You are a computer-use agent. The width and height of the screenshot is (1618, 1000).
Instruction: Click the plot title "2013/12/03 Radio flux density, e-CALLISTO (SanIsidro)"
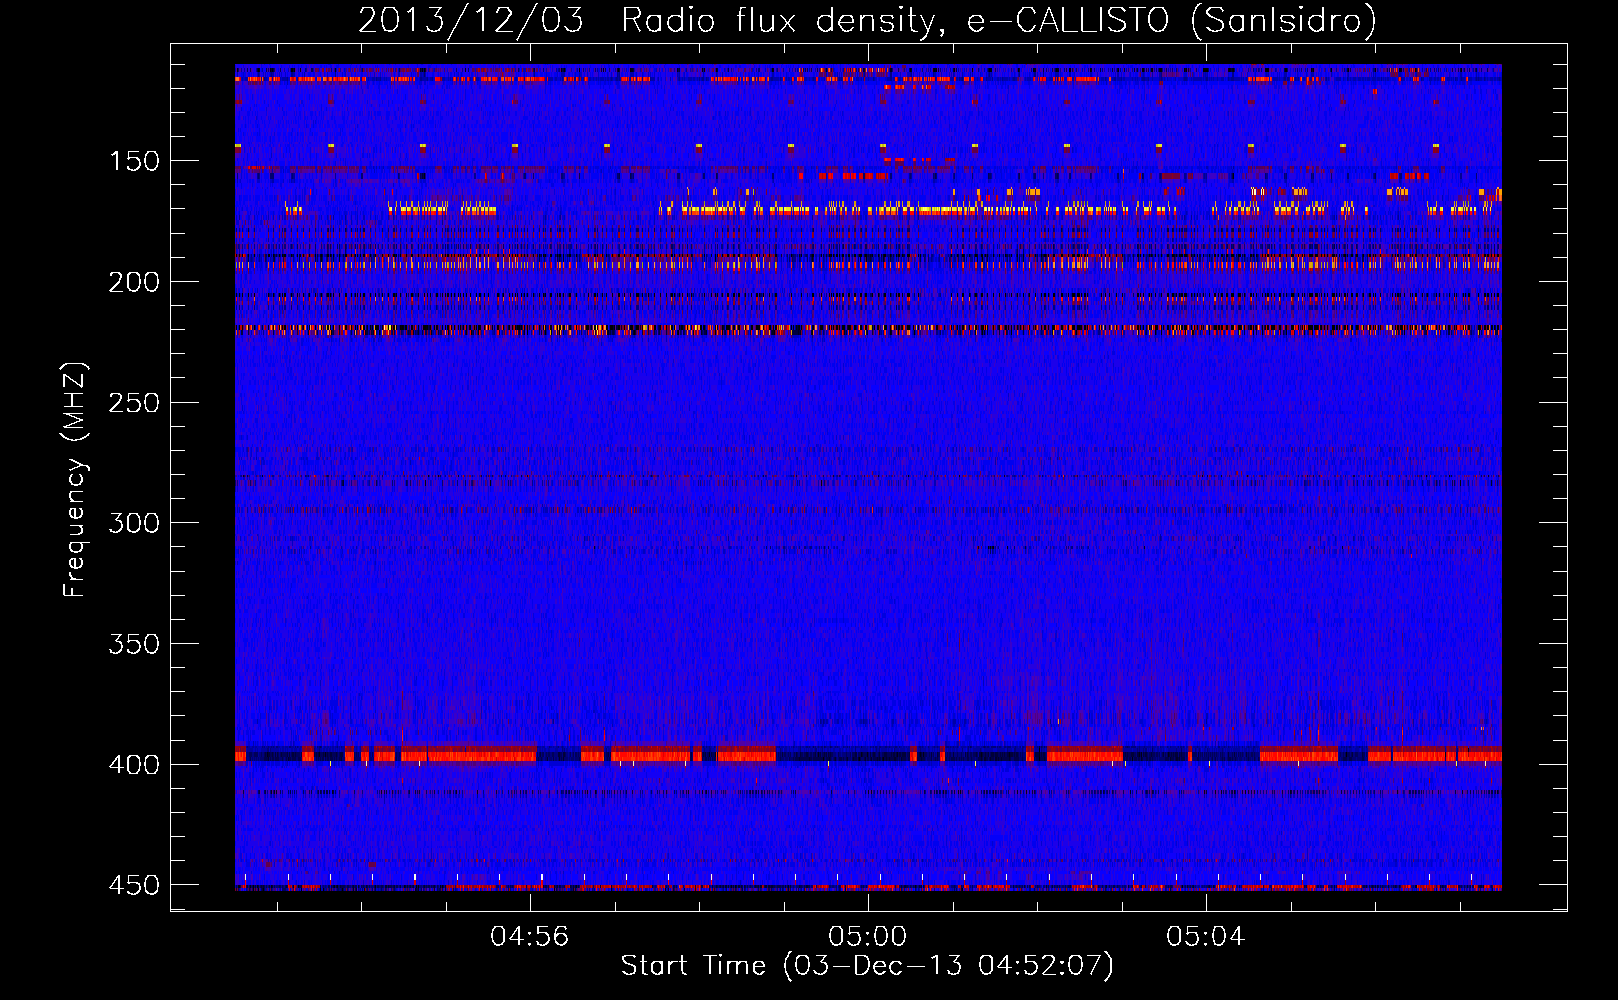pyautogui.click(x=867, y=20)
